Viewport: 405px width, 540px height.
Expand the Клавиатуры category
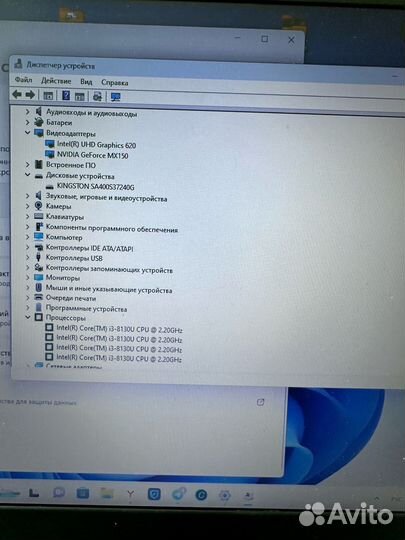pyautogui.click(x=27, y=216)
